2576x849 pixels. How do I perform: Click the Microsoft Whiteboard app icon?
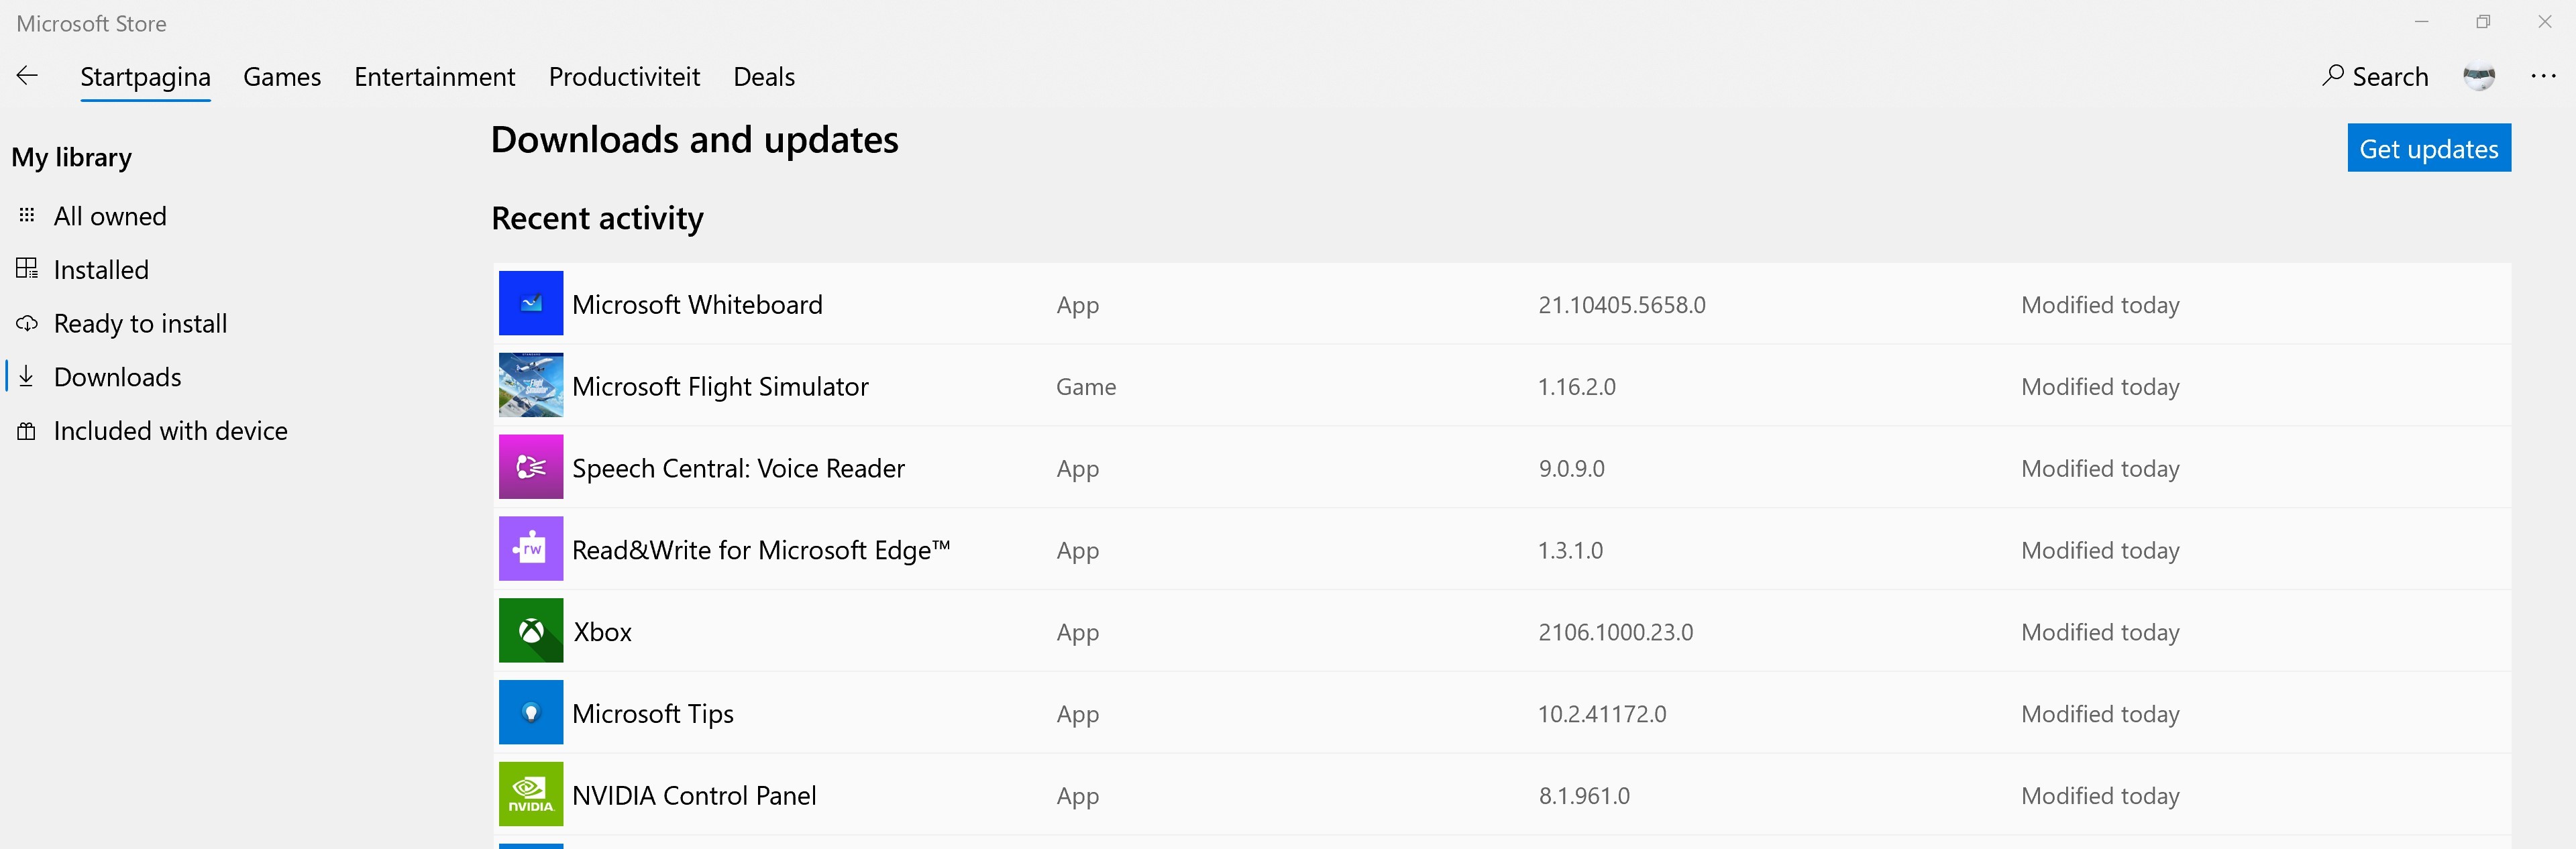531,304
